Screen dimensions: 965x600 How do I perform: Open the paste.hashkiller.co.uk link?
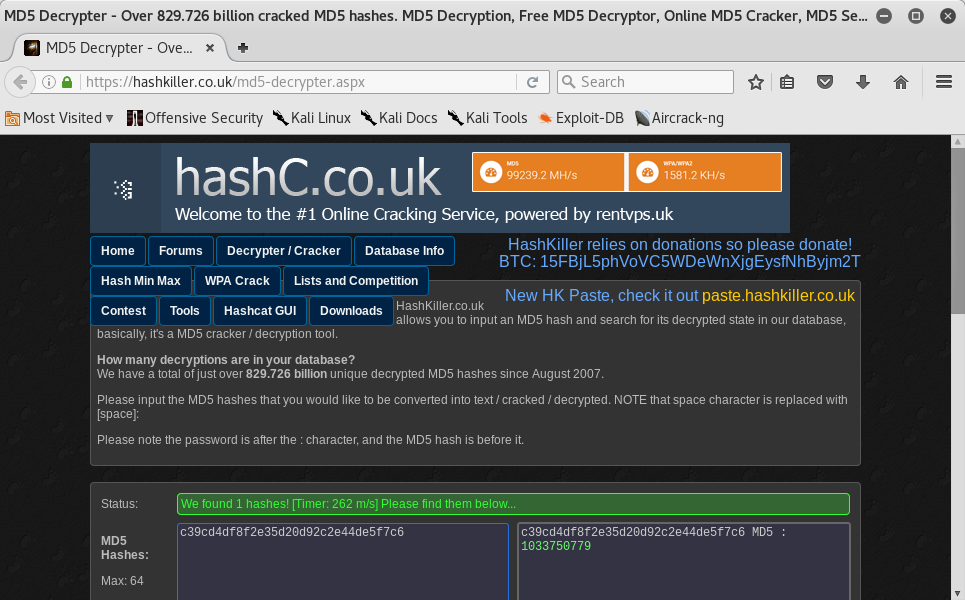click(x=778, y=296)
